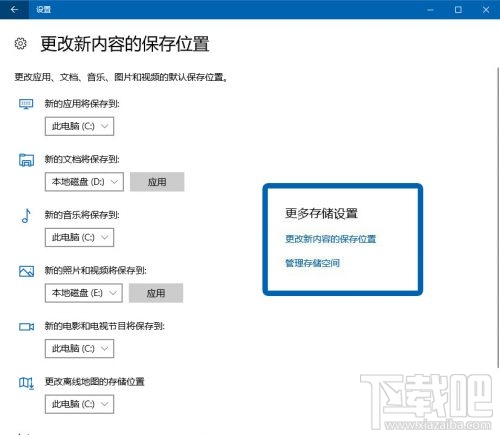Image resolution: width=500 pixels, height=435 pixels.
Task: Open 更改新内容的保存位置 link in storage box
Action: (331, 239)
